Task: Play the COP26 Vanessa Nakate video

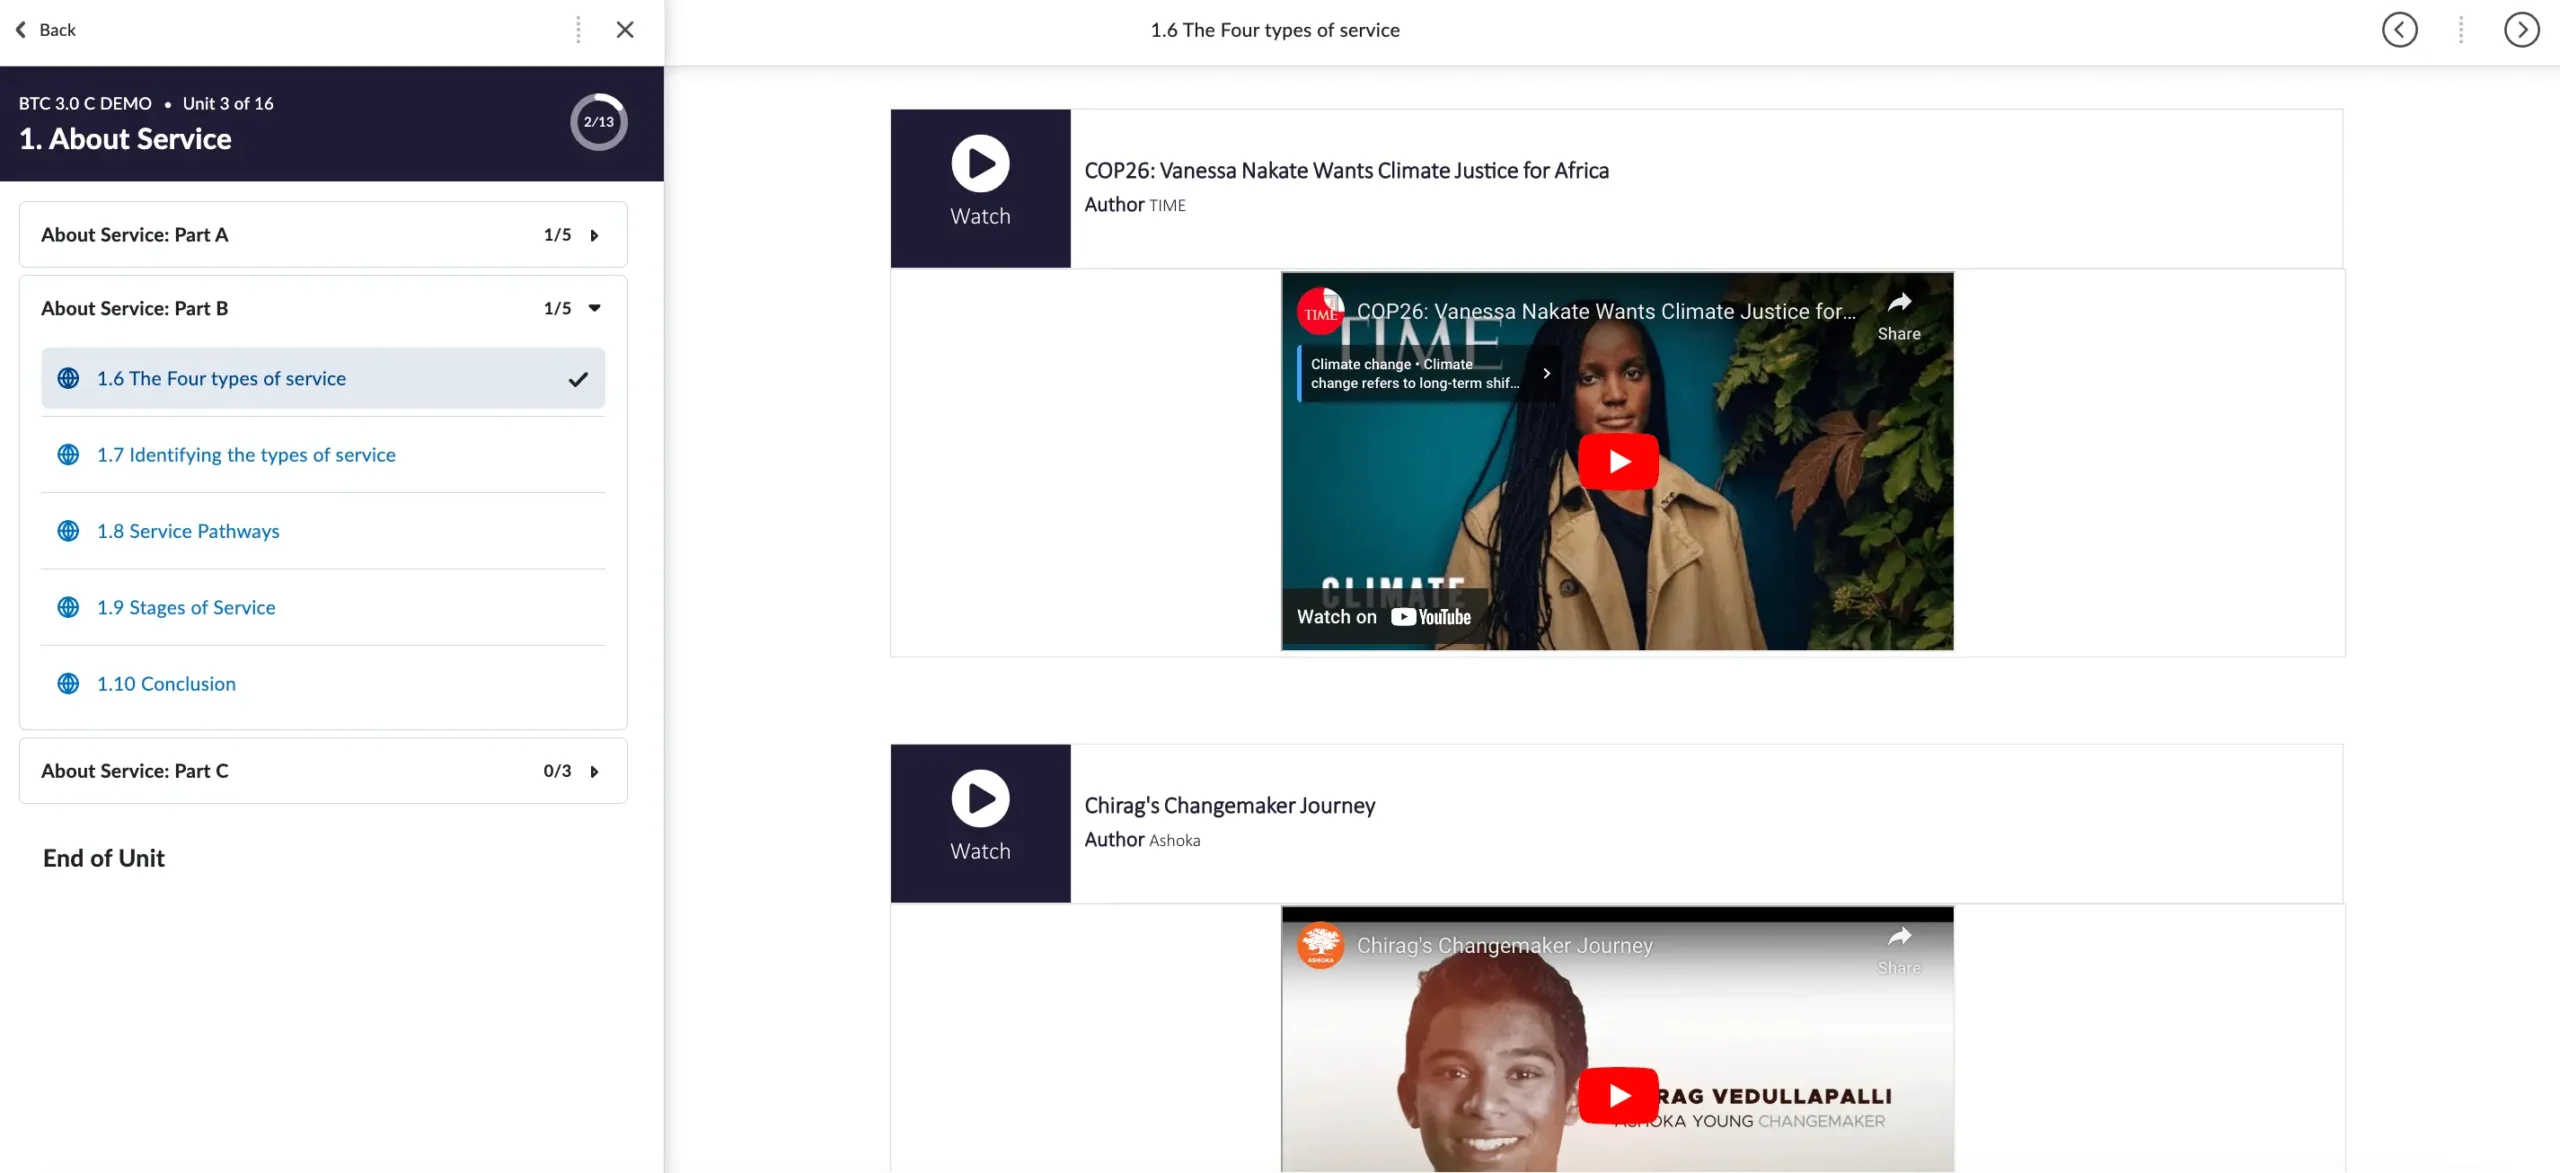Action: click(x=1617, y=461)
